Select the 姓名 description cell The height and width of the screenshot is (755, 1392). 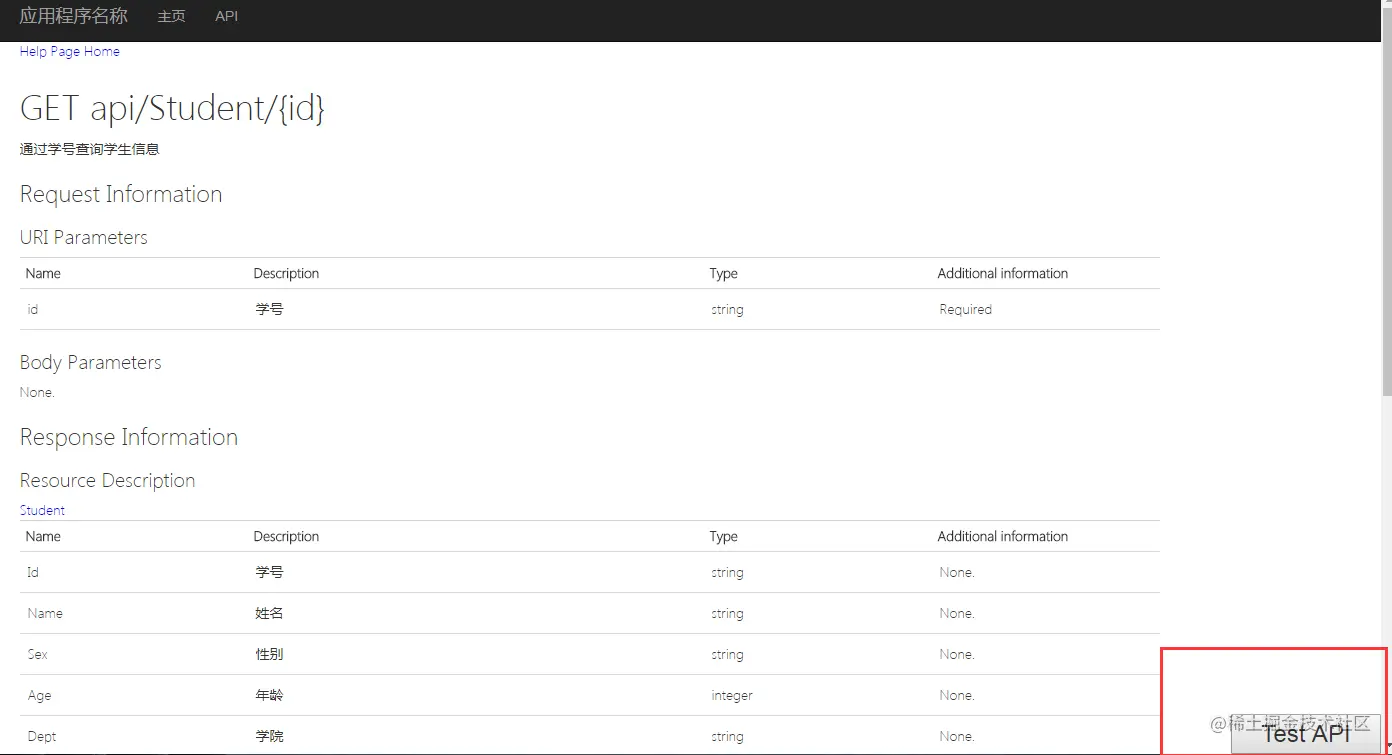269,613
